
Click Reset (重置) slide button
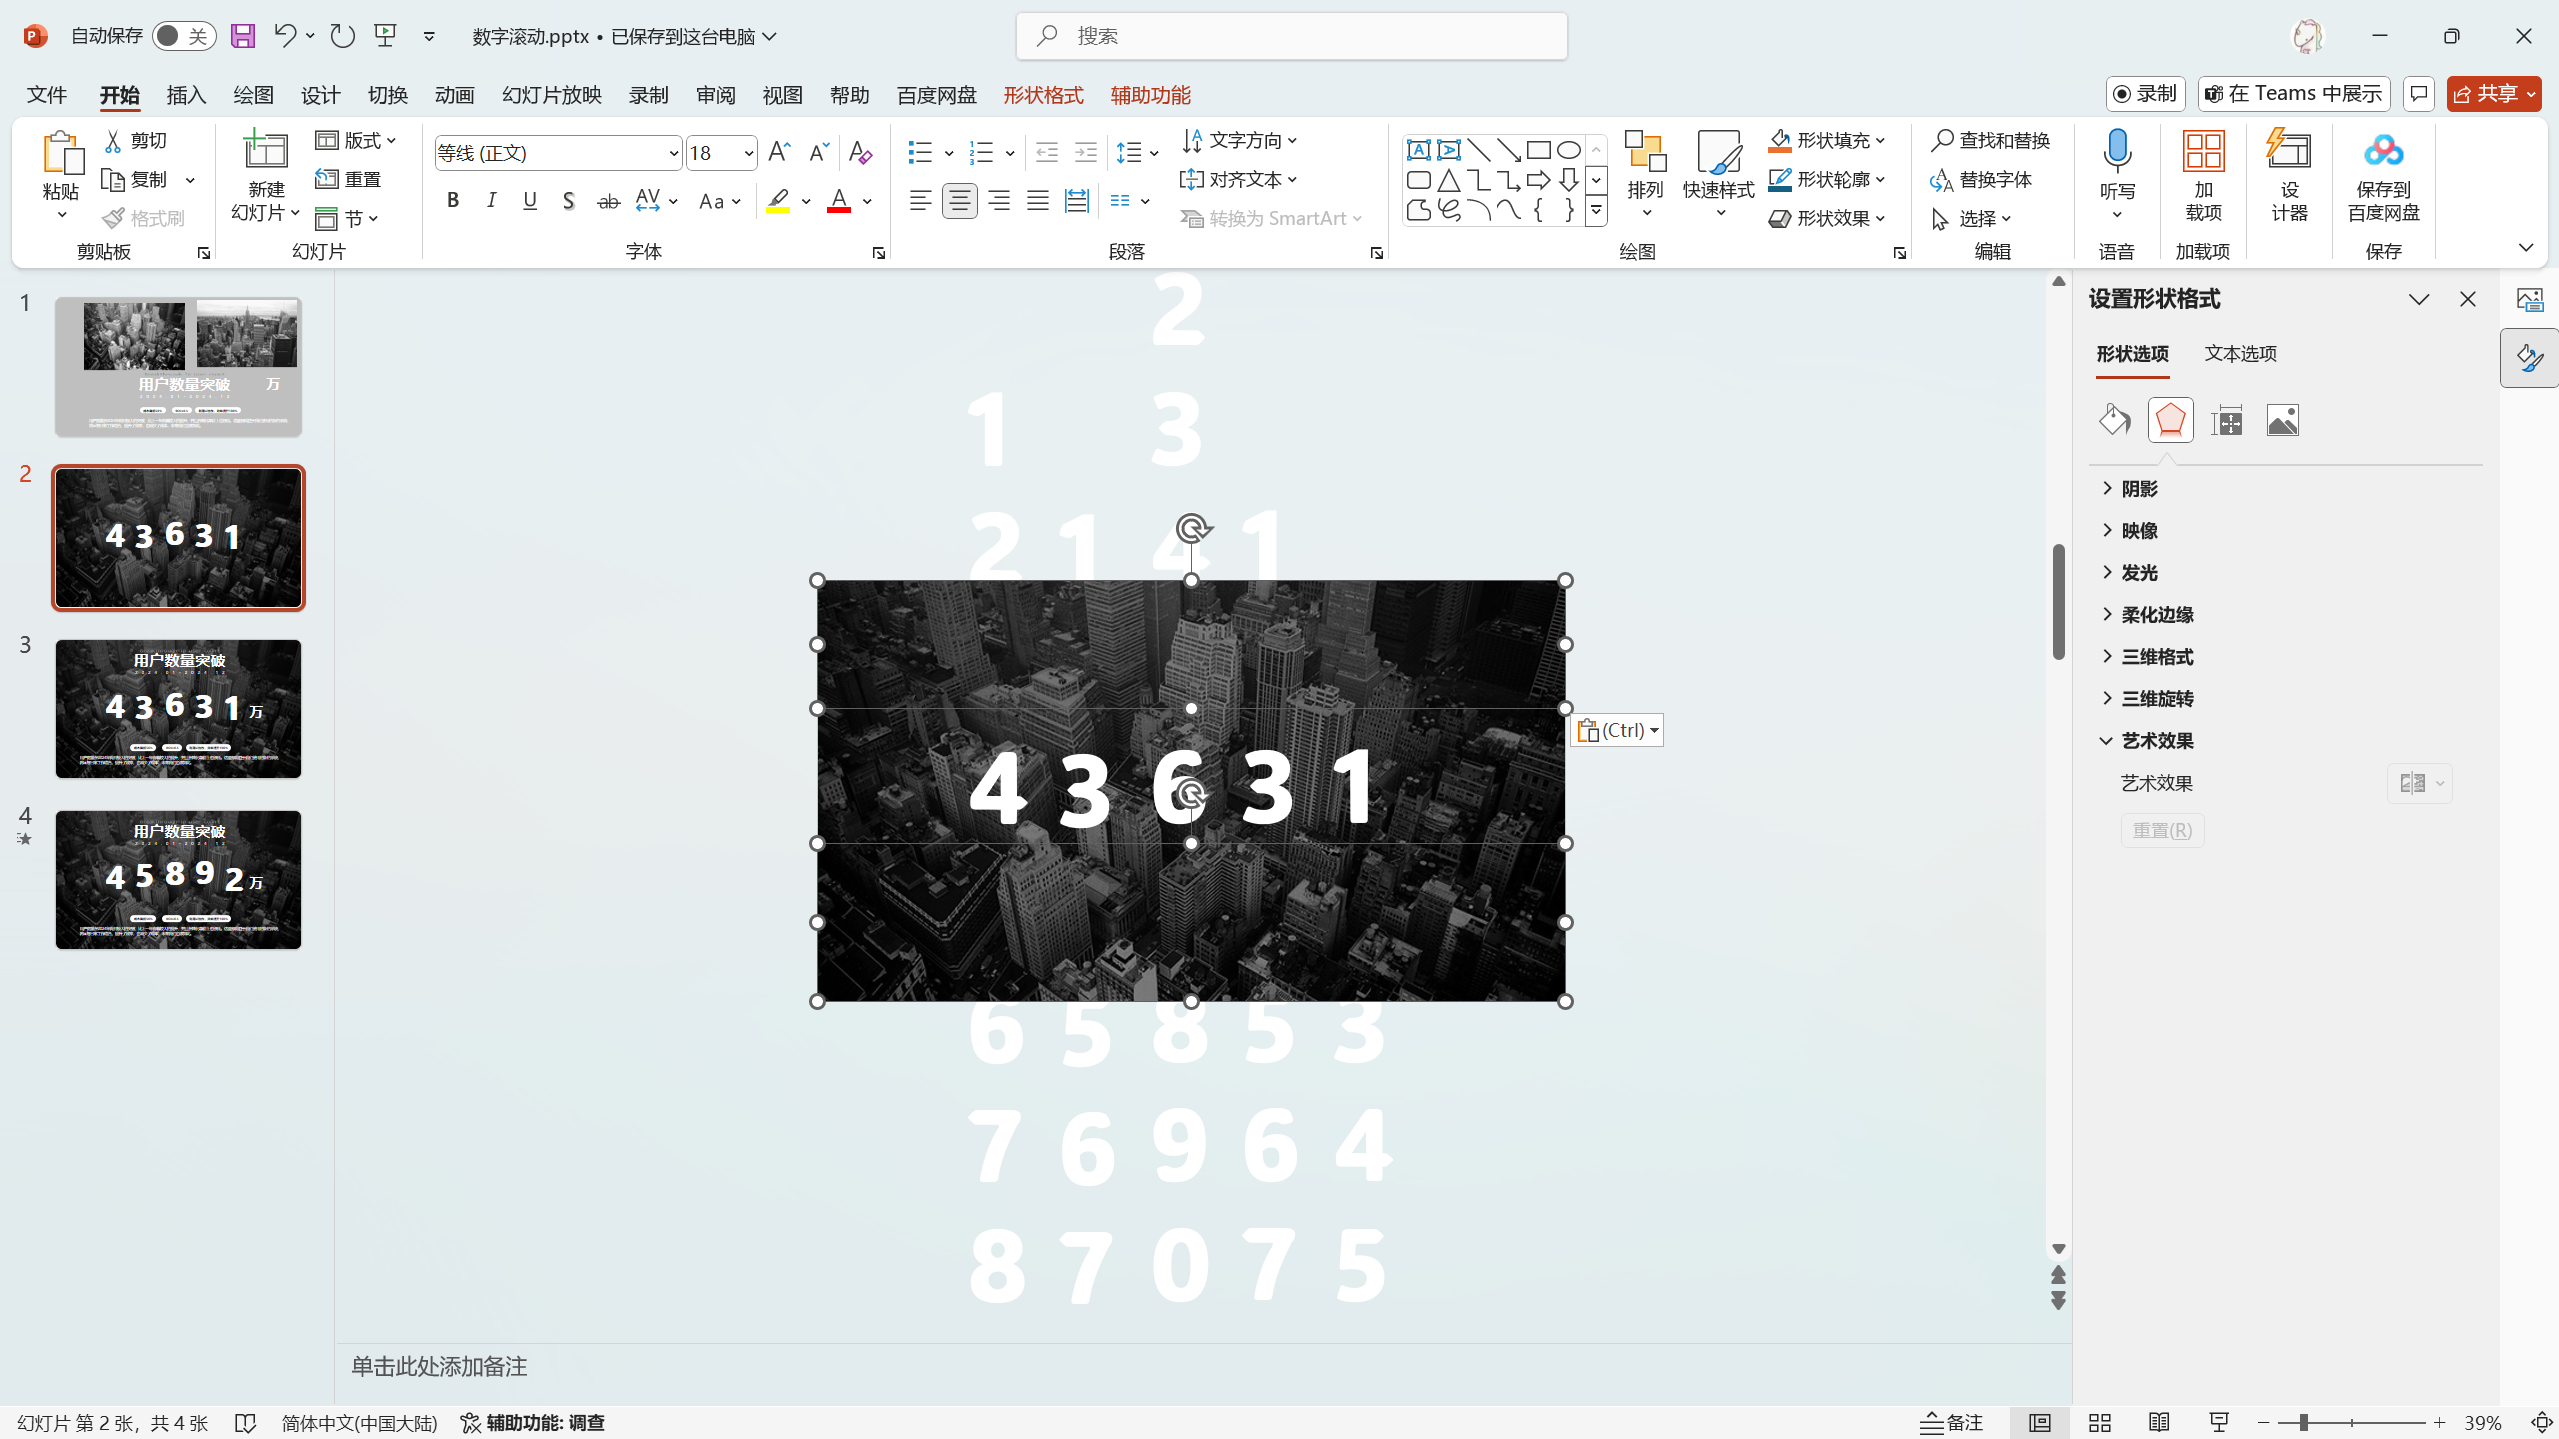(348, 179)
